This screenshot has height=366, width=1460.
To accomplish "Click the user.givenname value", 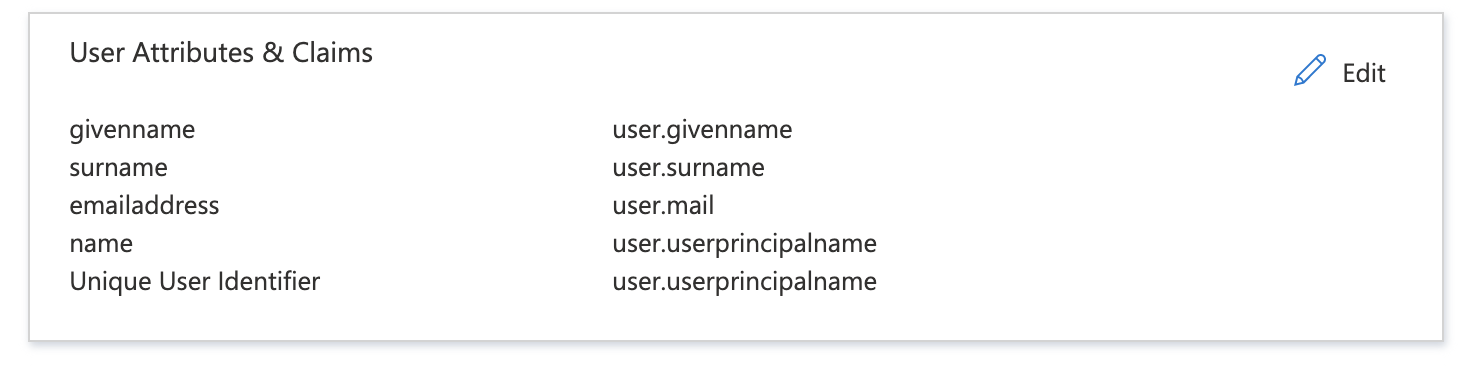I will tap(702, 130).
